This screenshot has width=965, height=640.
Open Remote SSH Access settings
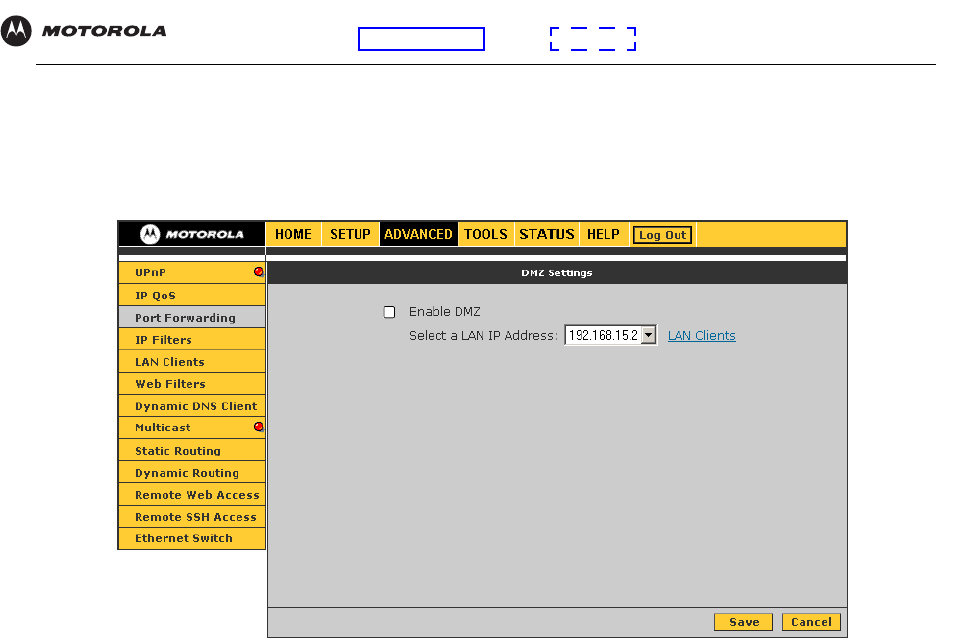(x=191, y=517)
